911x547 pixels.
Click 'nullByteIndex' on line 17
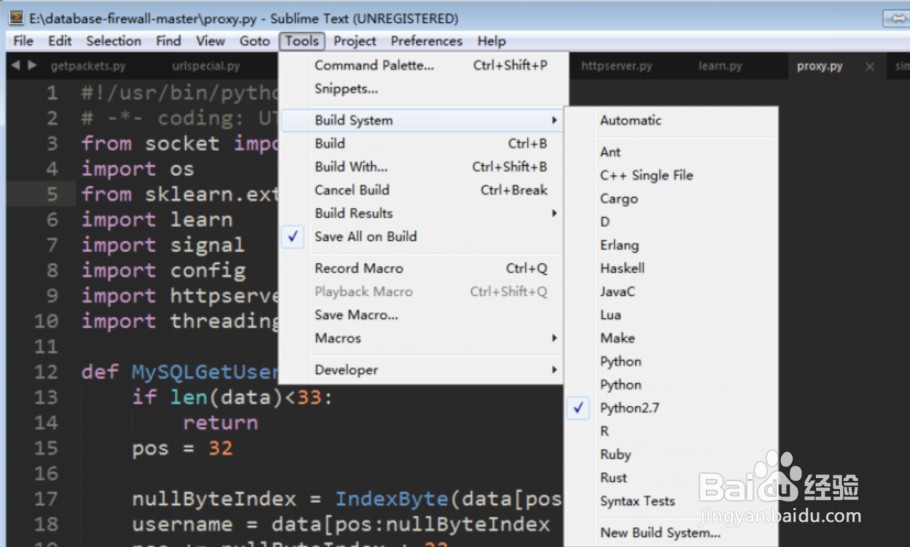pyautogui.click(x=214, y=499)
